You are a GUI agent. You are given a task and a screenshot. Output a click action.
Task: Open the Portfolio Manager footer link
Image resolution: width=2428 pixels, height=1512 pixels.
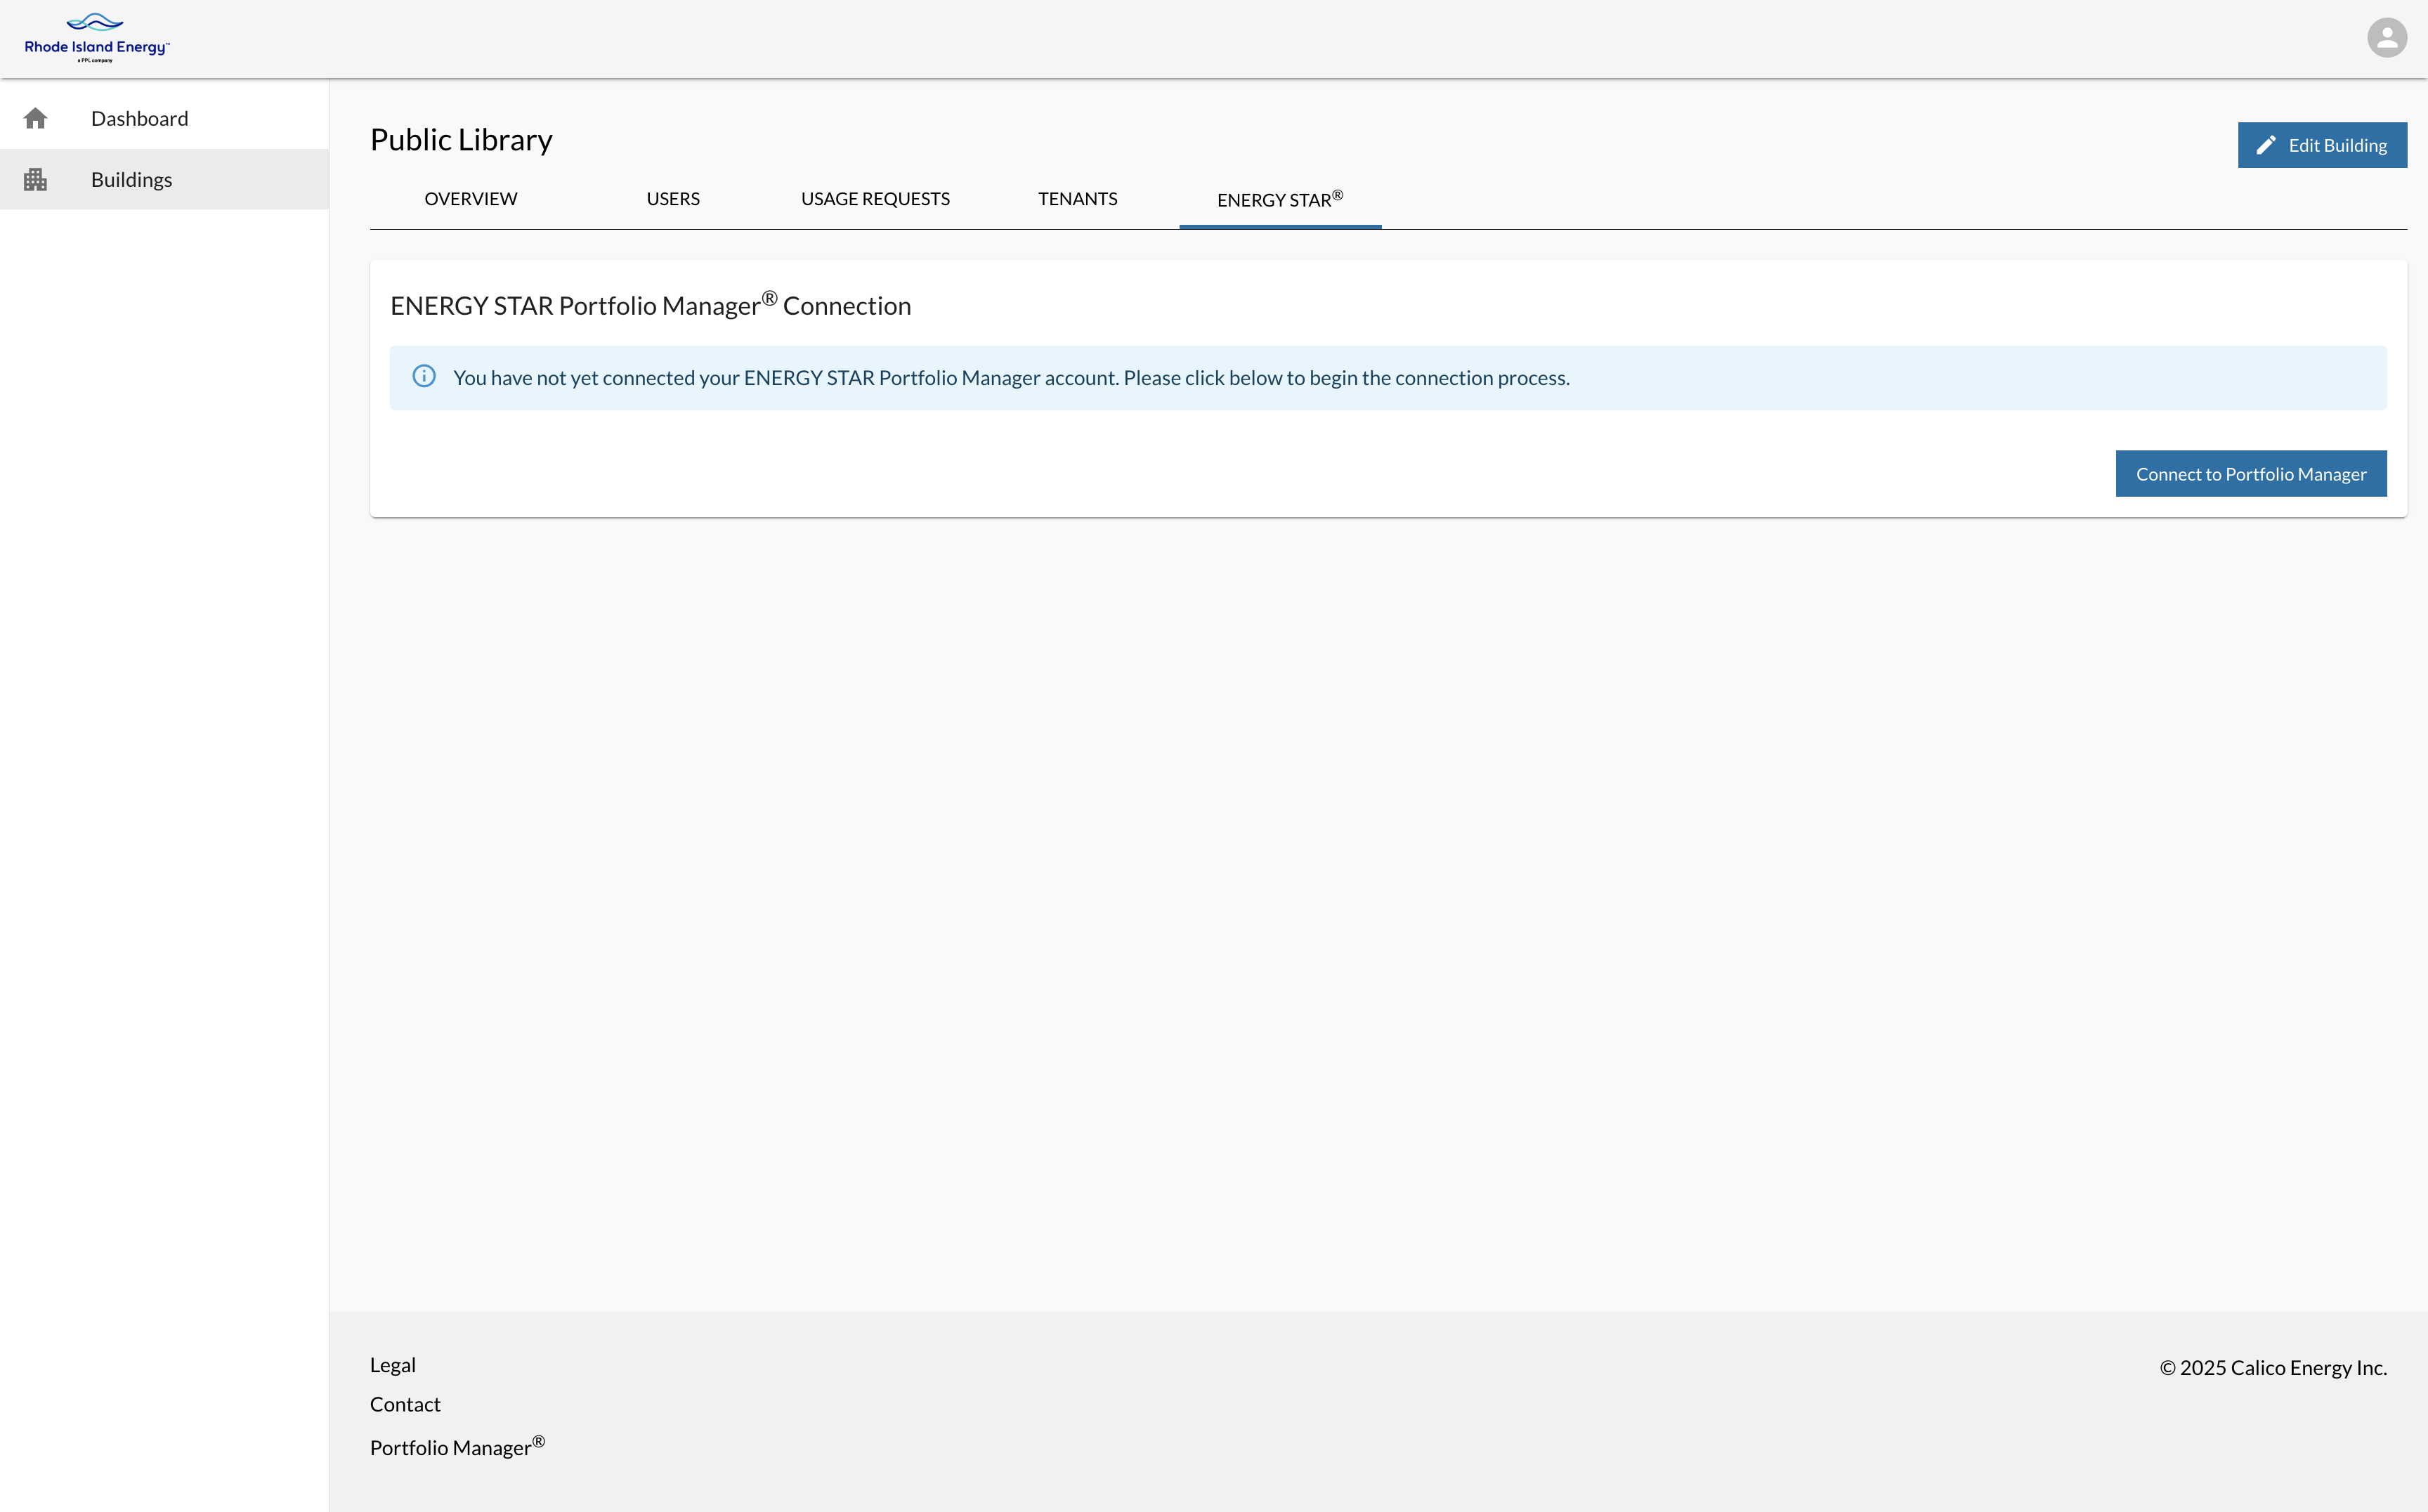coord(457,1447)
